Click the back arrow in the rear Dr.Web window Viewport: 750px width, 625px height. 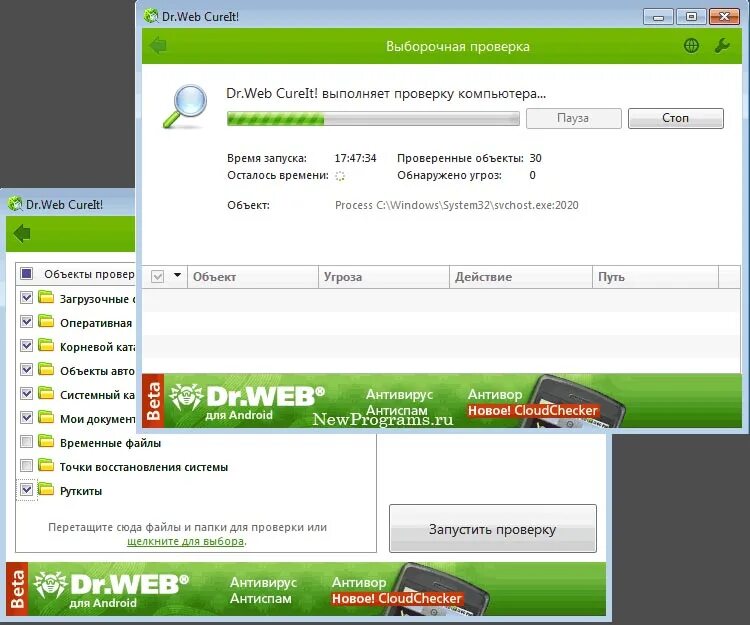[x=22, y=234]
